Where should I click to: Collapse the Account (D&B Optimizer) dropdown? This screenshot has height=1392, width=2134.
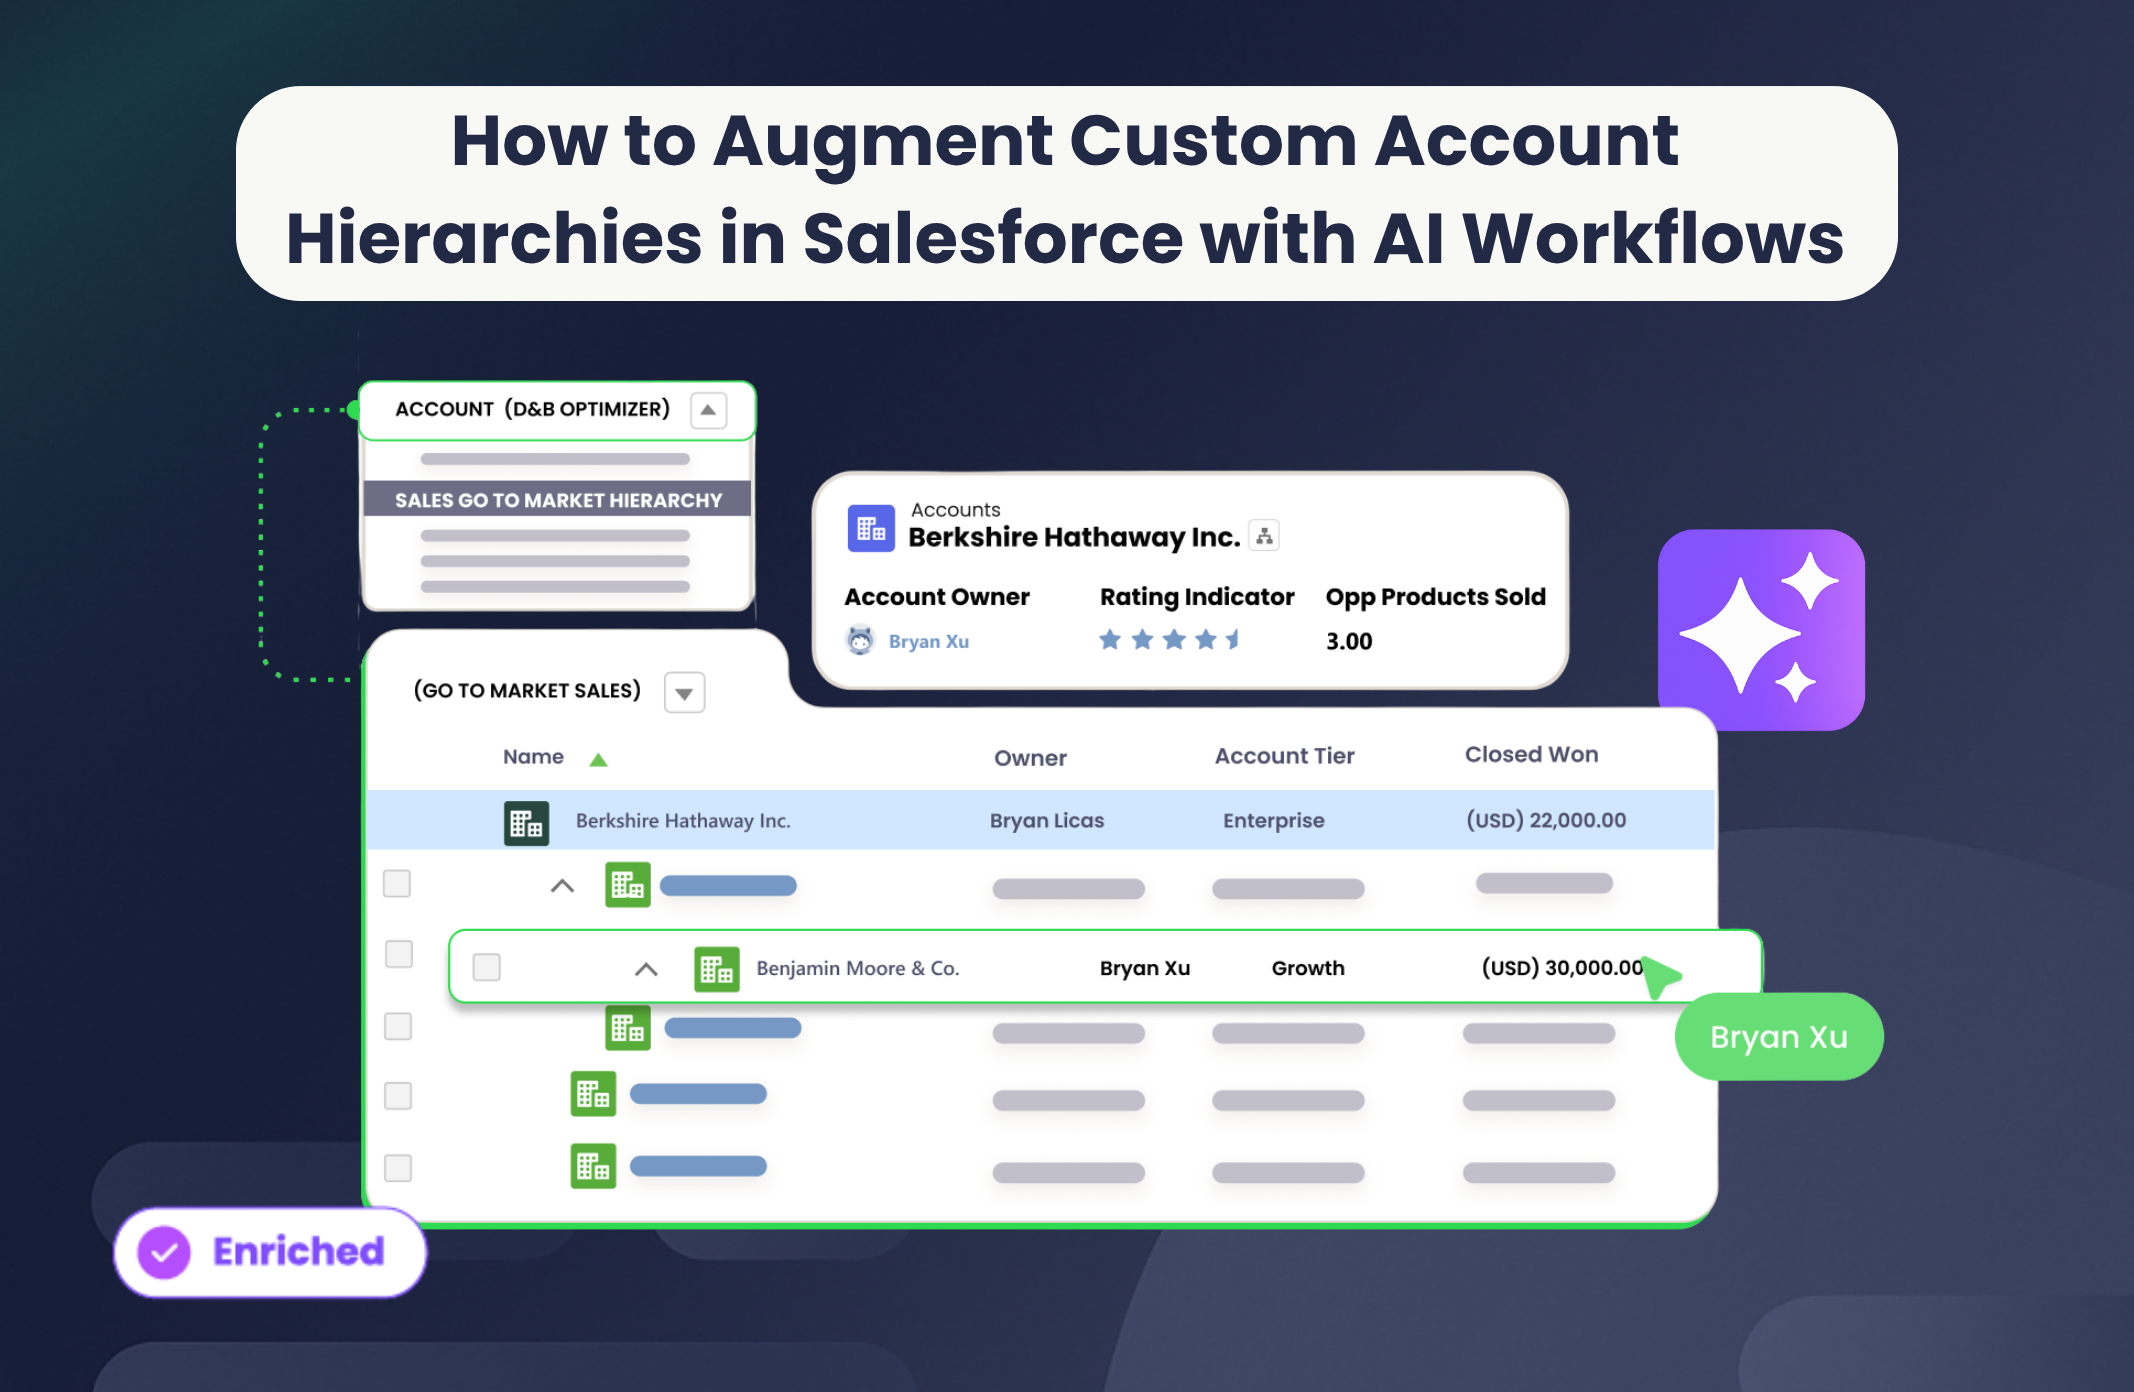tap(708, 410)
